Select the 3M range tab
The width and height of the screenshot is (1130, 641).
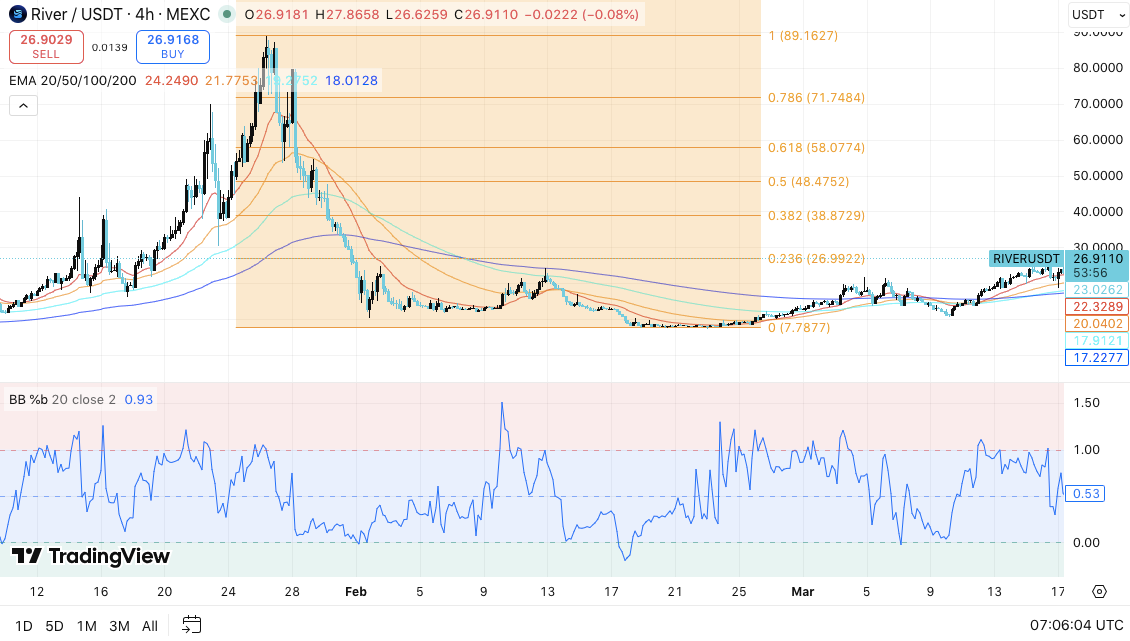pyautogui.click(x=118, y=625)
